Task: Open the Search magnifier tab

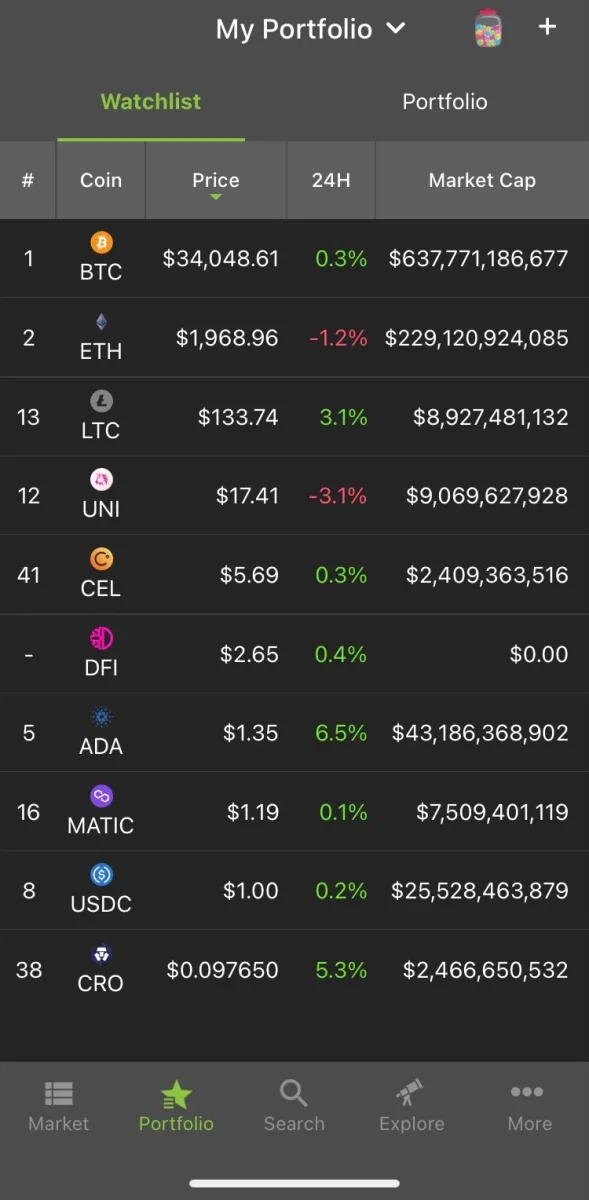Action: [x=294, y=1105]
